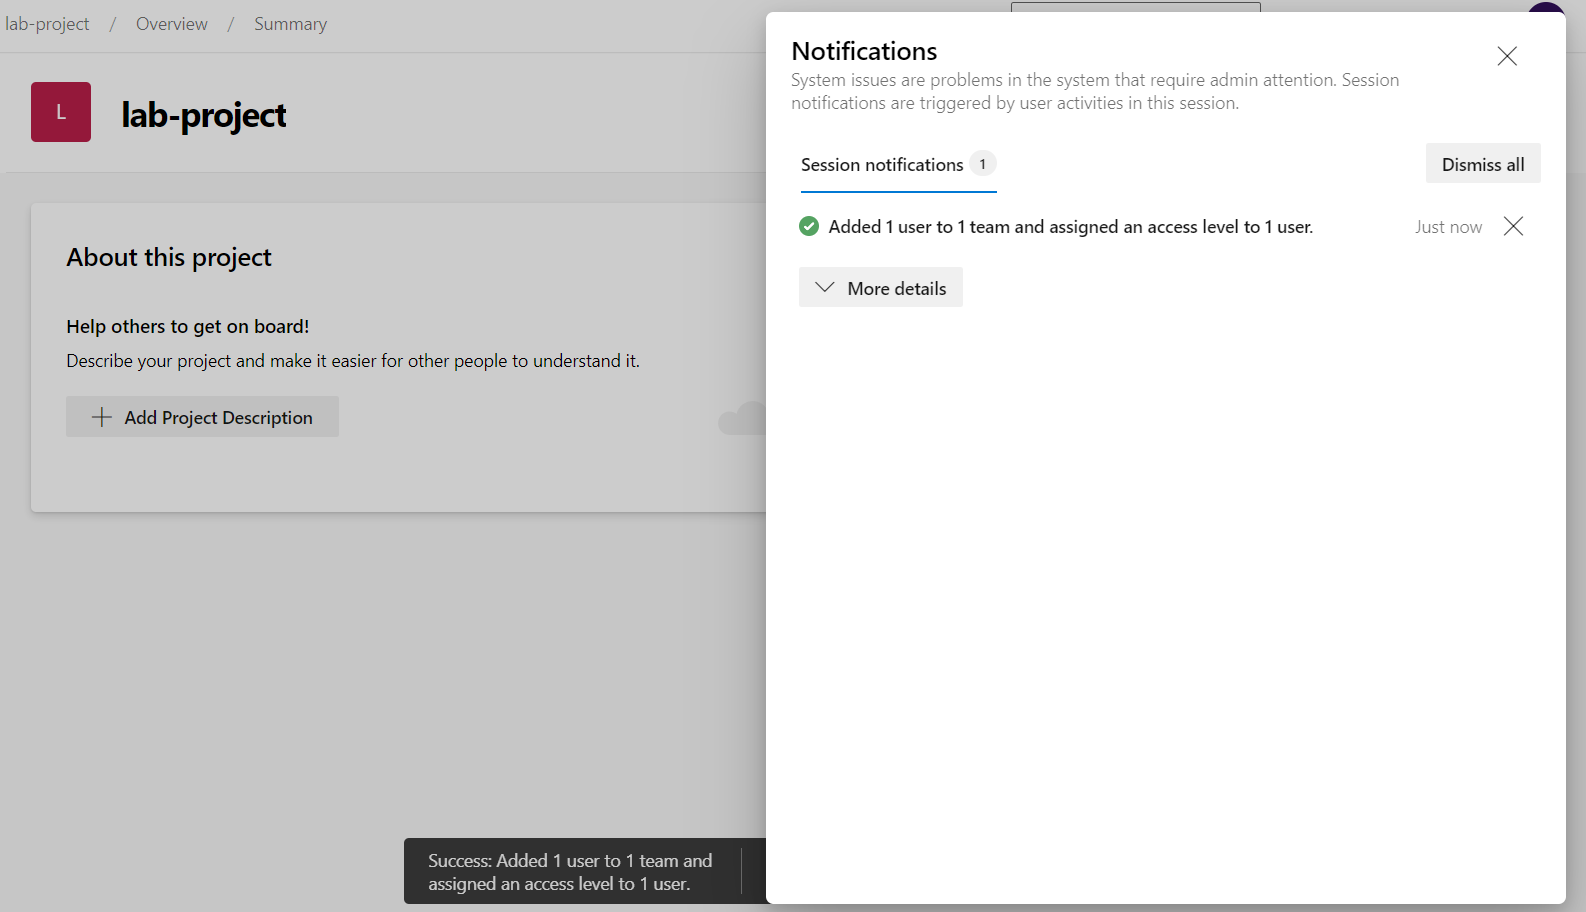Click the 'Describe your project' sentence

tap(353, 361)
